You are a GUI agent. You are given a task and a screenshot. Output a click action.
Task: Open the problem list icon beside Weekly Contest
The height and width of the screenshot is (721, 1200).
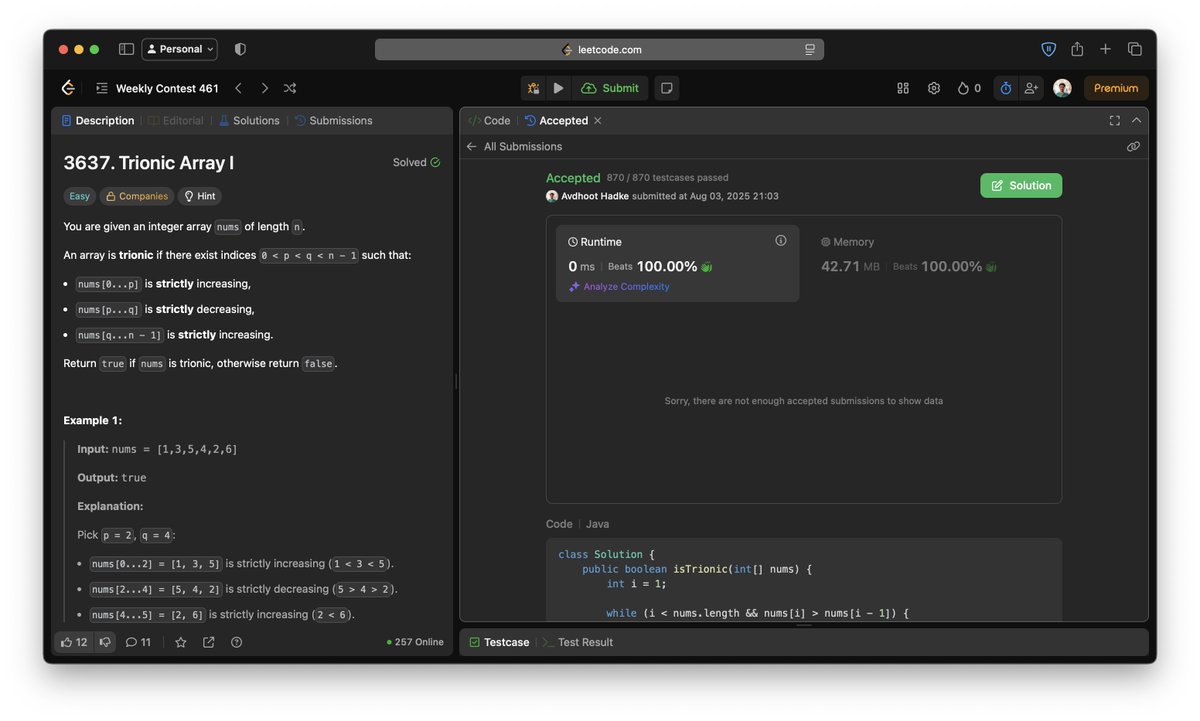point(101,88)
